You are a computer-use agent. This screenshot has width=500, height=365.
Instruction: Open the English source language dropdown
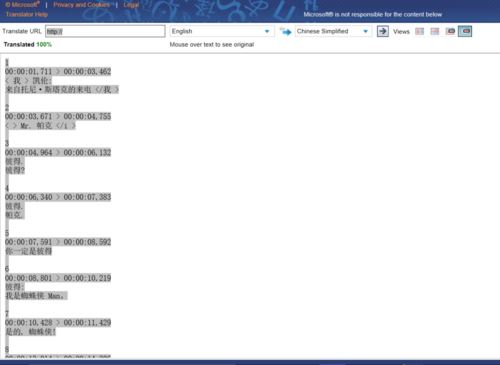(x=221, y=31)
